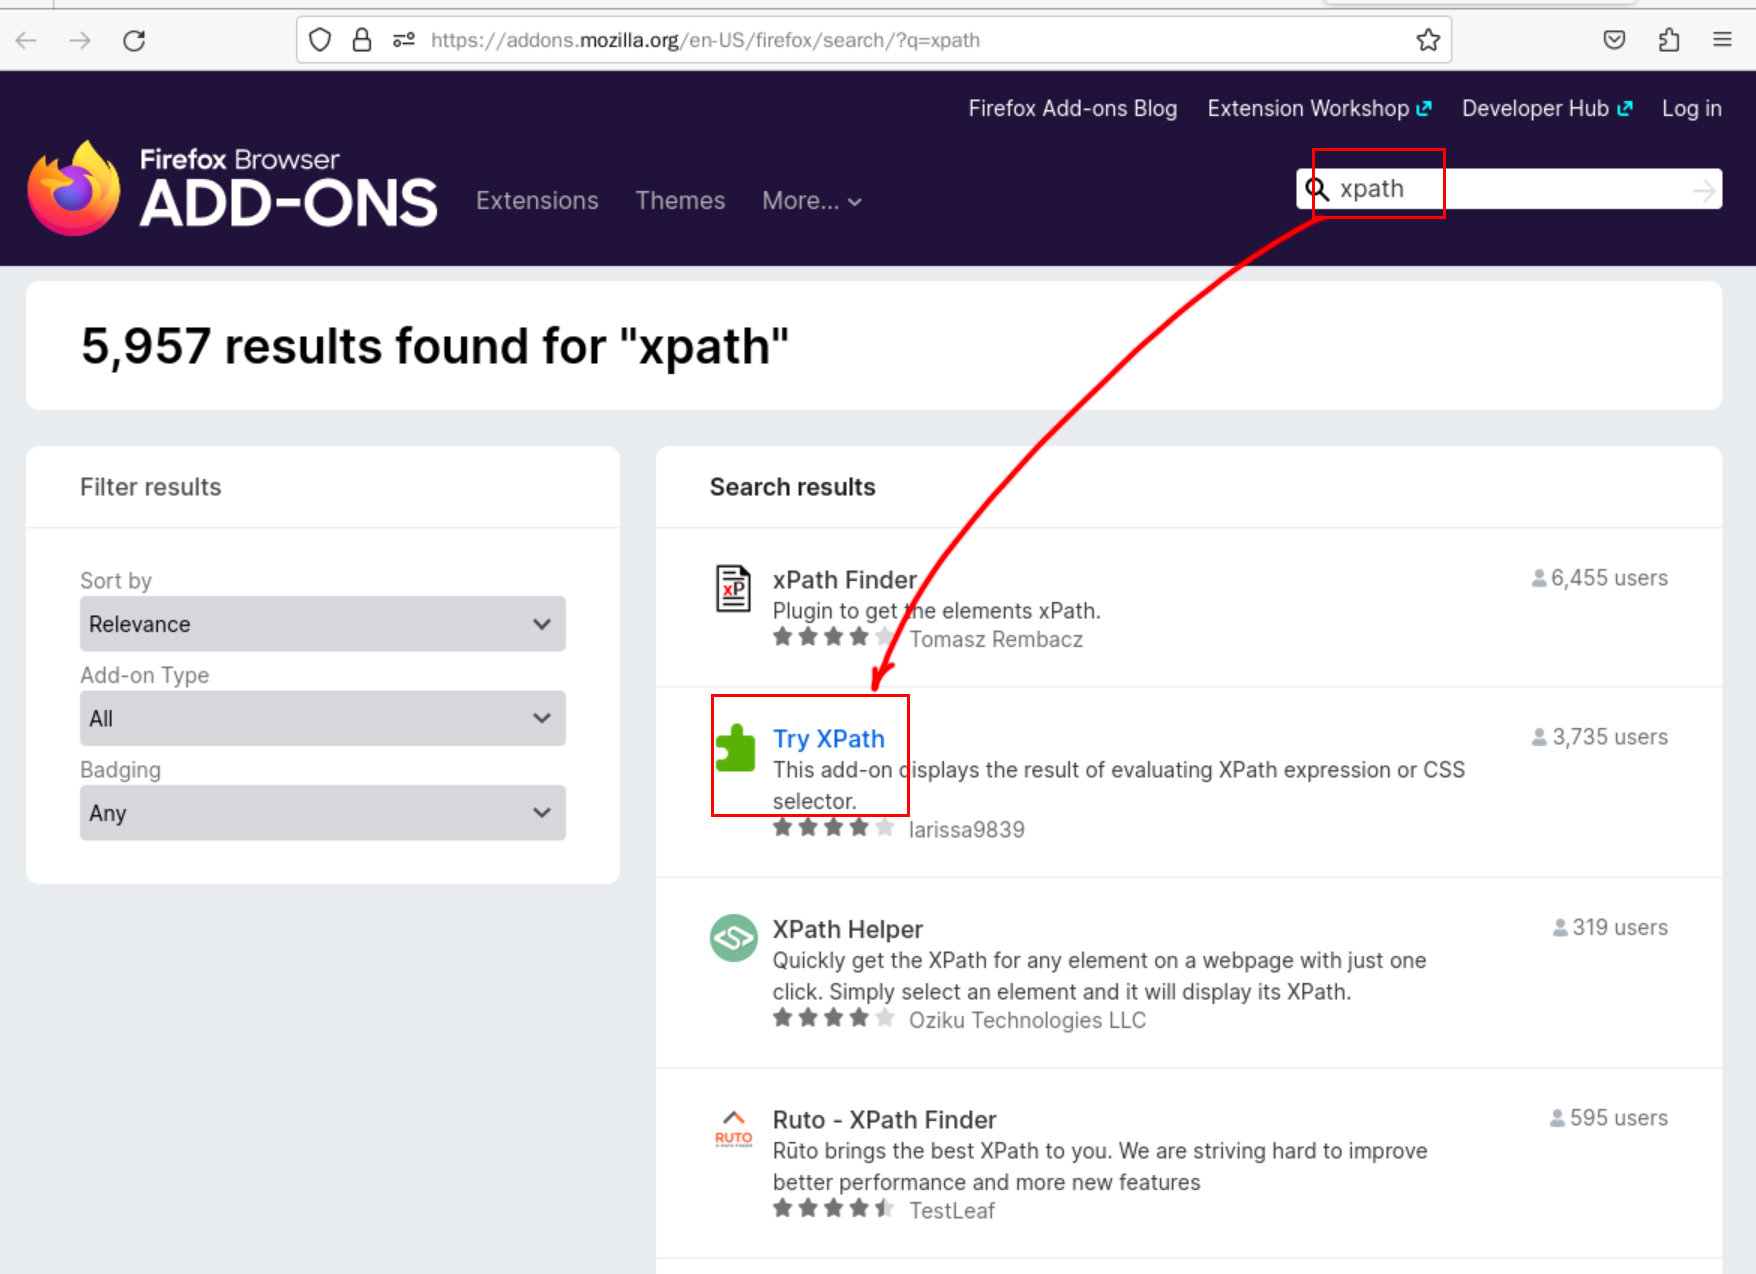
Task: Open the Pocket save icon
Action: point(1614,40)
